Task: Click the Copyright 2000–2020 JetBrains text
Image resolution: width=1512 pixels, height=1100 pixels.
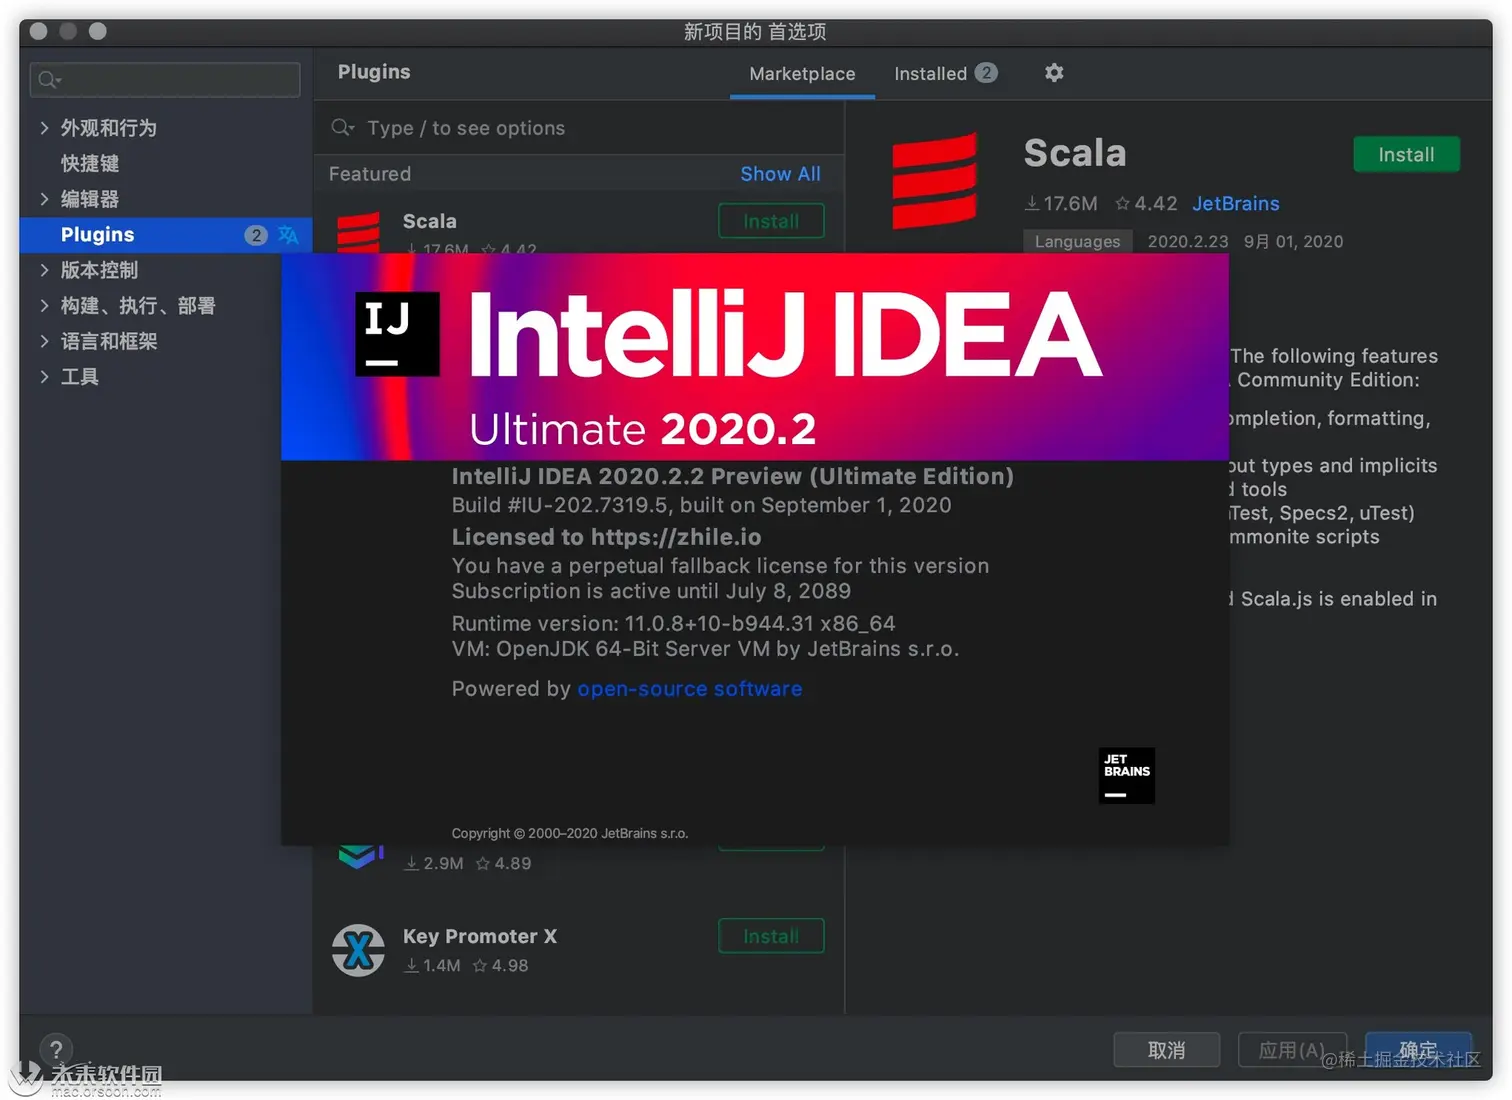Action: [x=569, y=833]
